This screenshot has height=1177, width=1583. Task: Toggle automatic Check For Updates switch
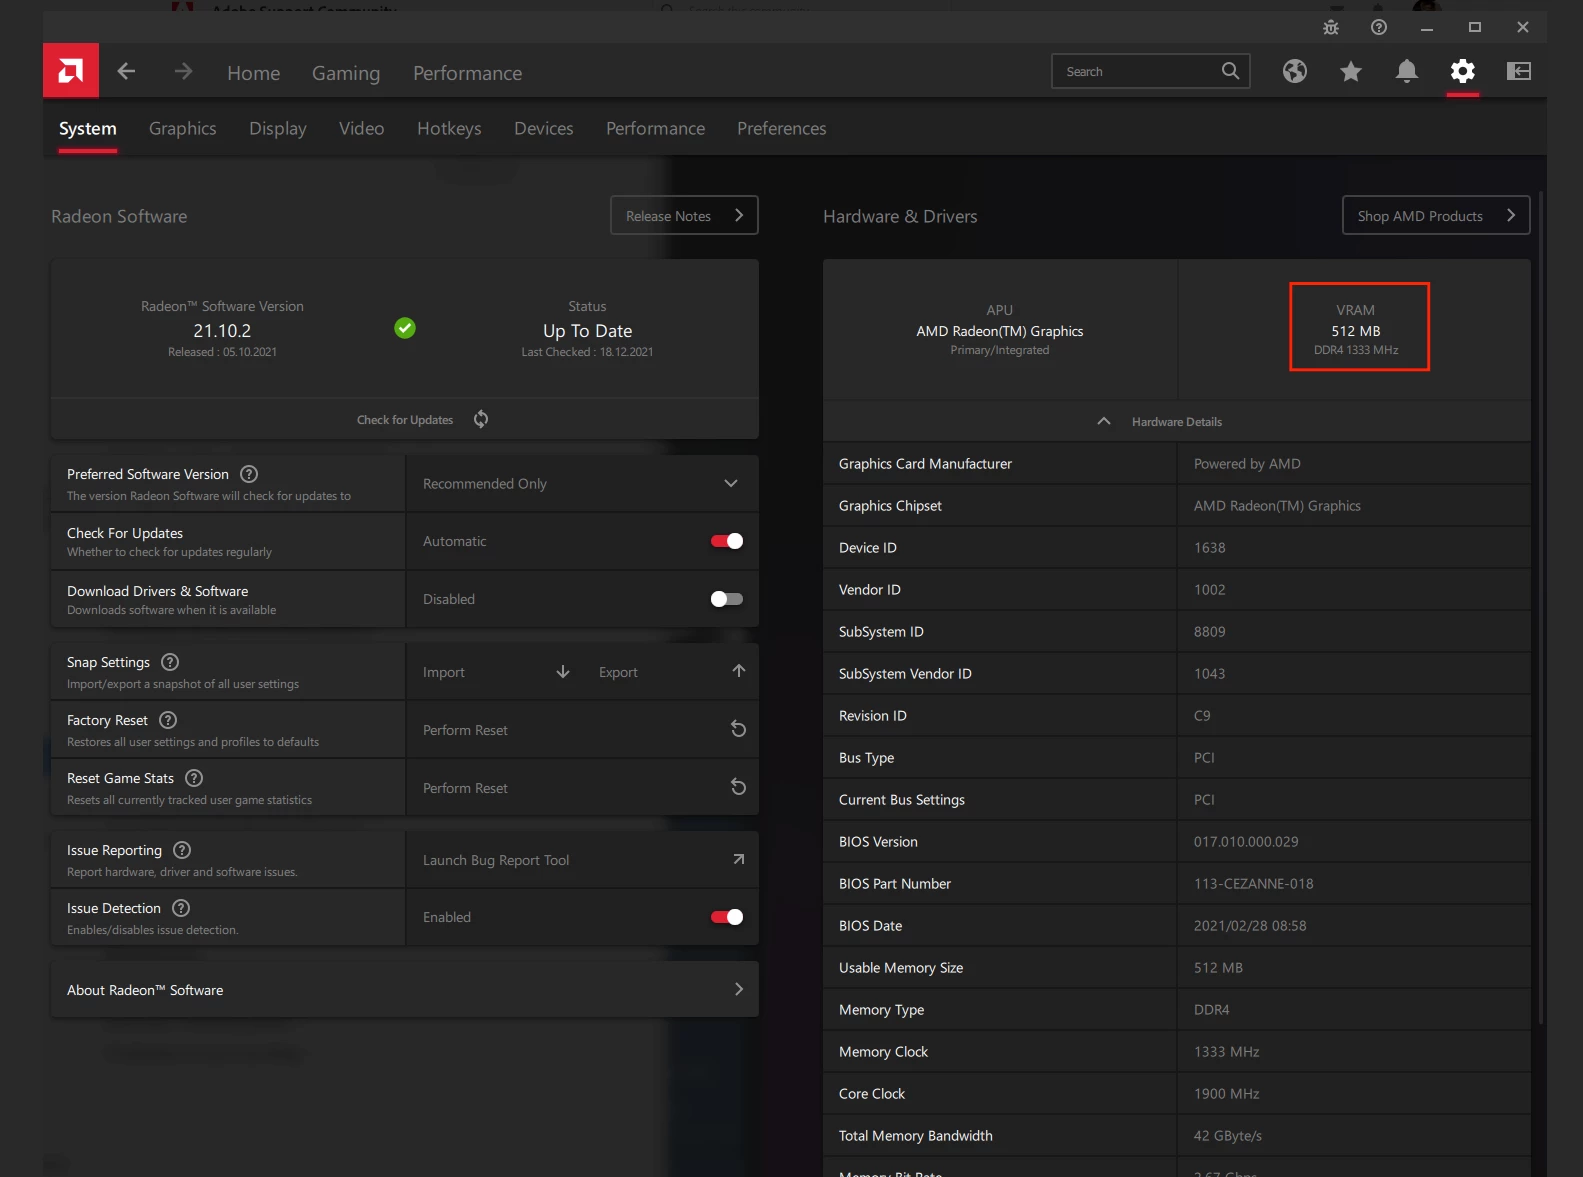pos(727,541)
